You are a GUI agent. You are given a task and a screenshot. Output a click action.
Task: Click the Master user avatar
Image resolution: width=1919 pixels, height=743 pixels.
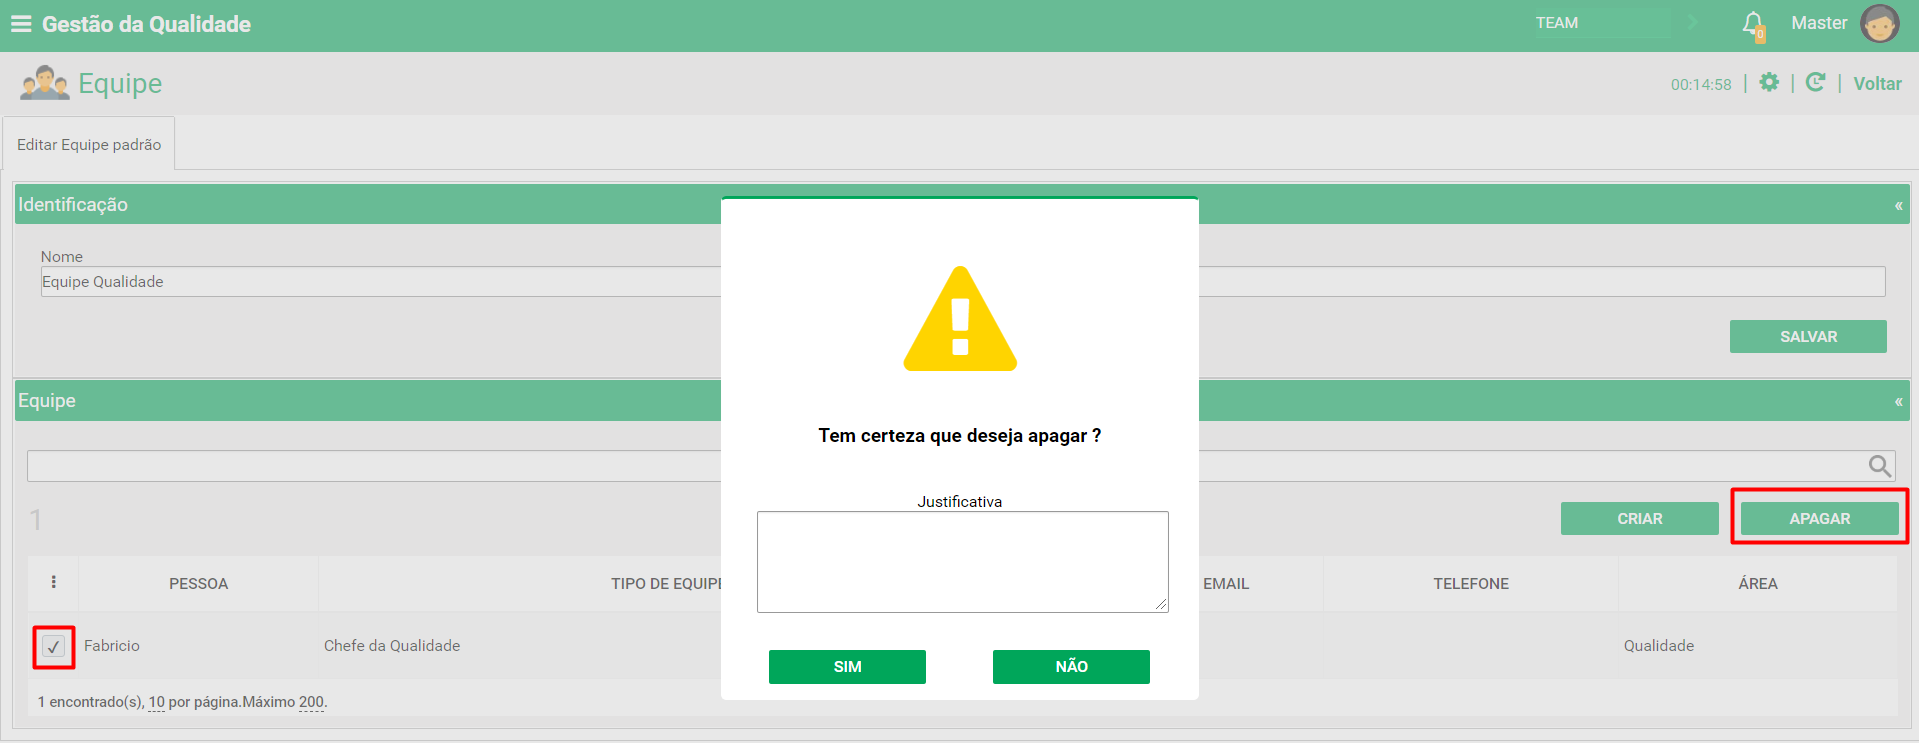click(x=1879, y=23)
